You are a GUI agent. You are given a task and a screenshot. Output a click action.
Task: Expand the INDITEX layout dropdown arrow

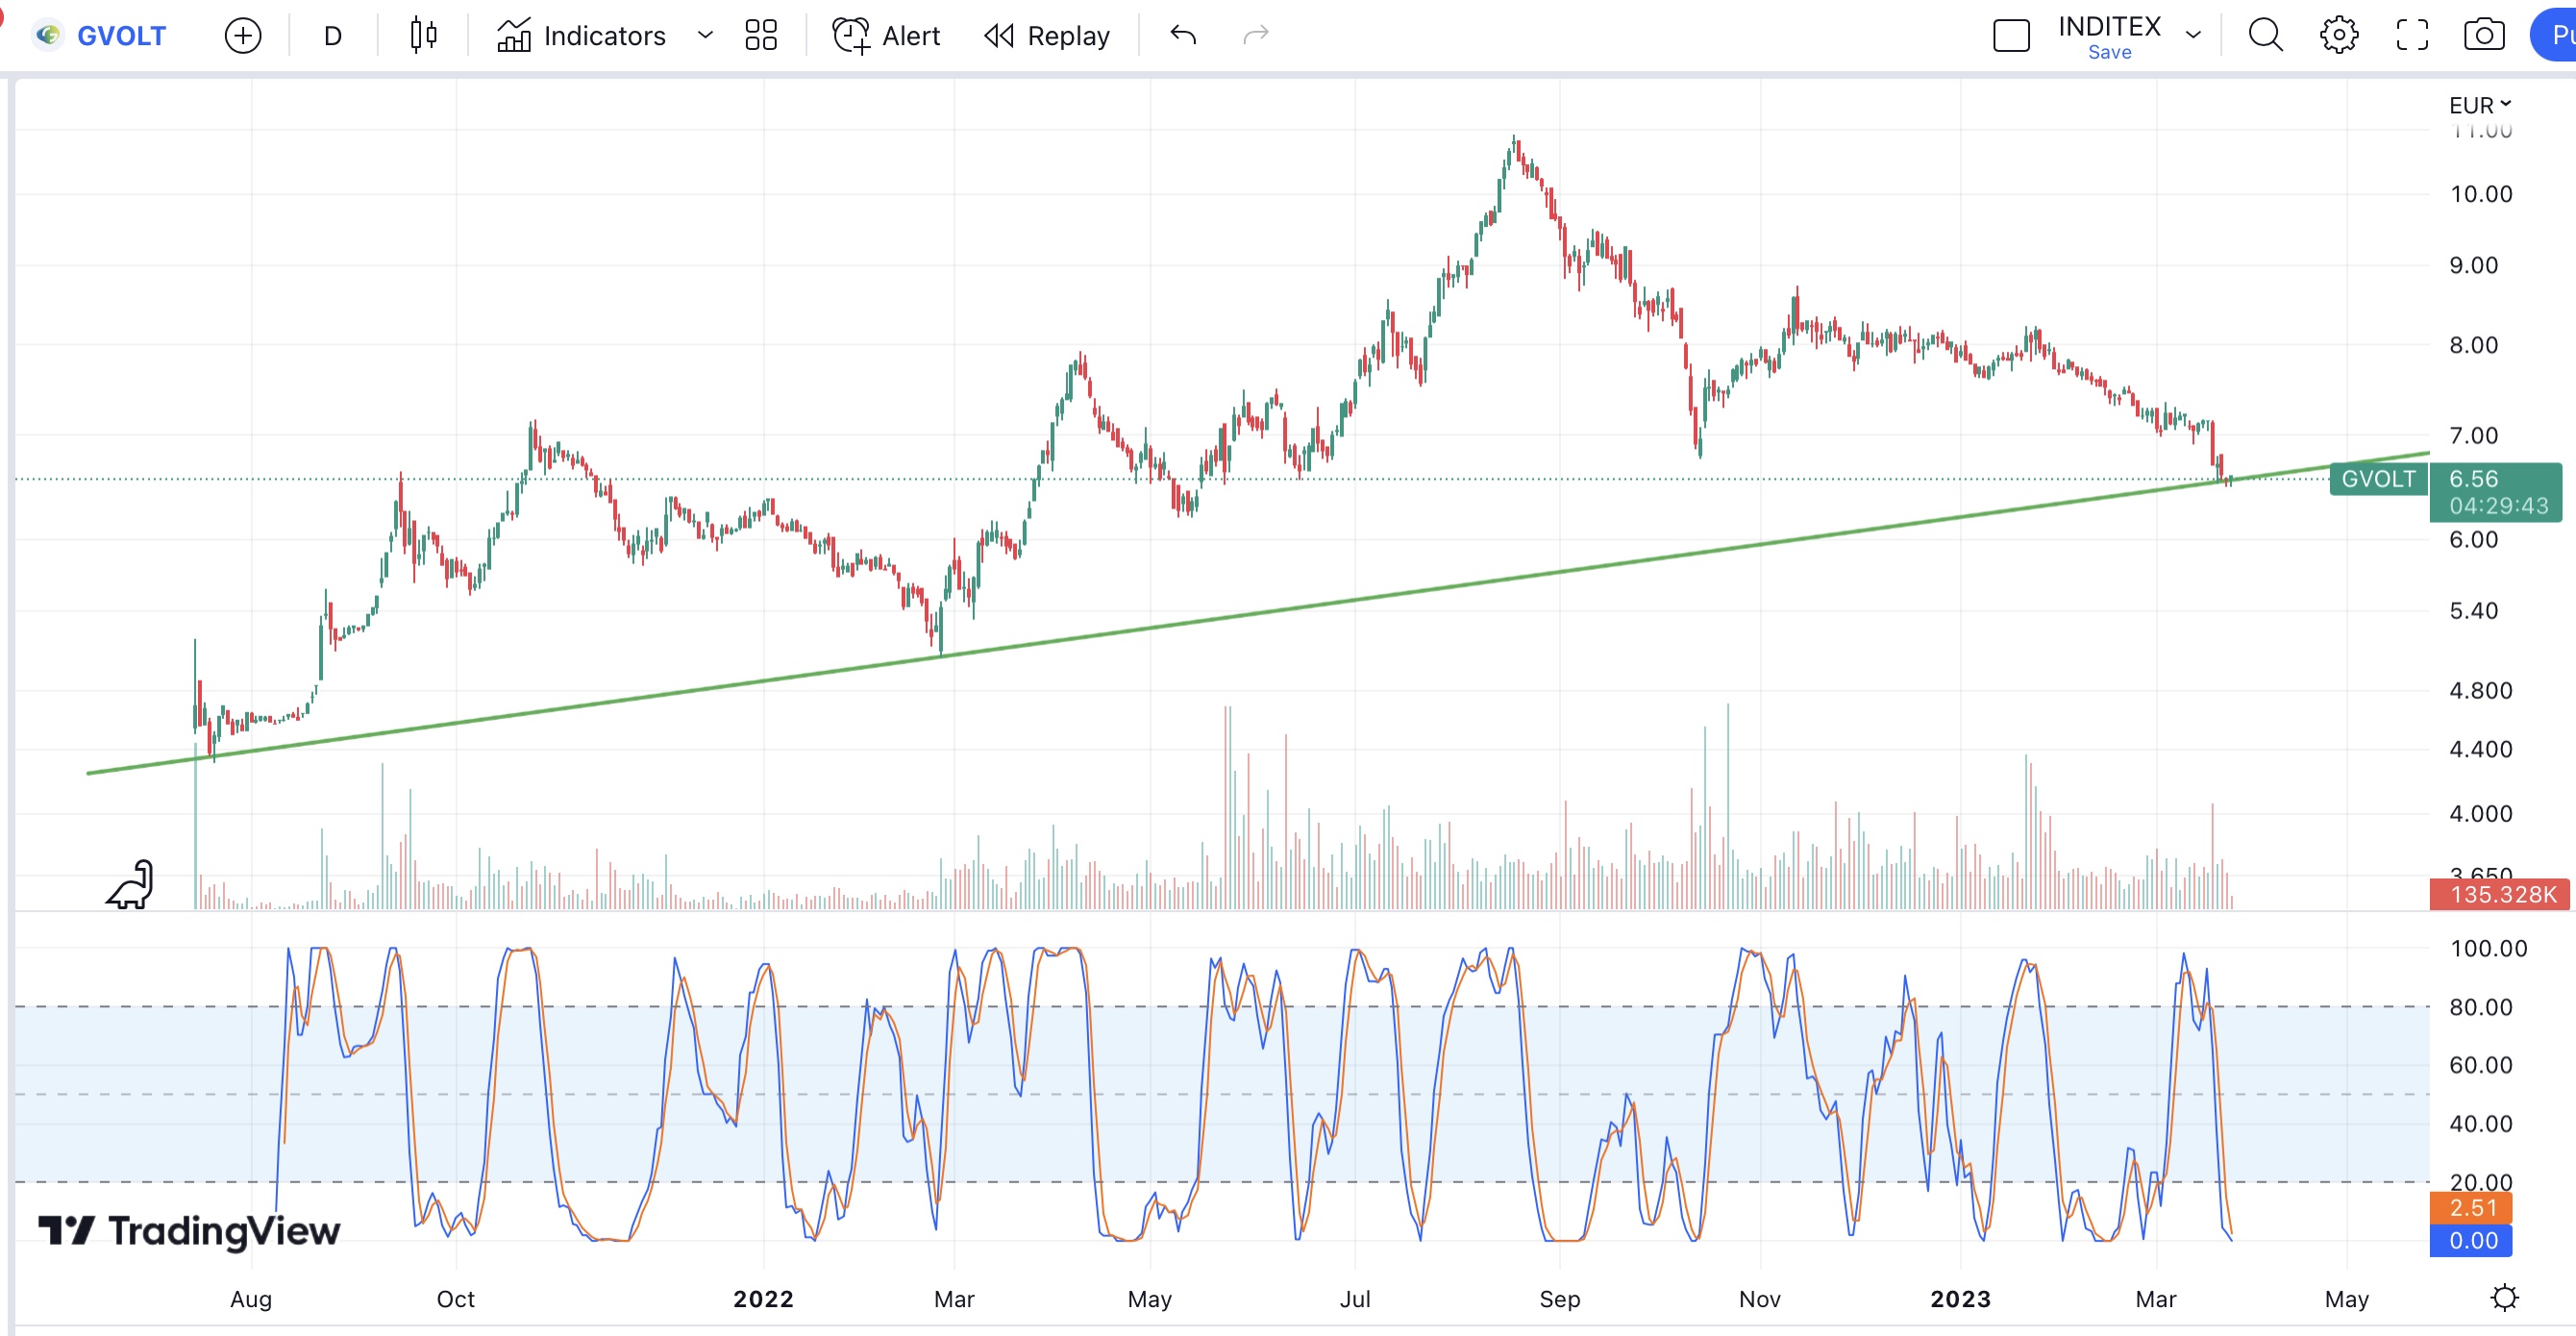point(2193,36)
